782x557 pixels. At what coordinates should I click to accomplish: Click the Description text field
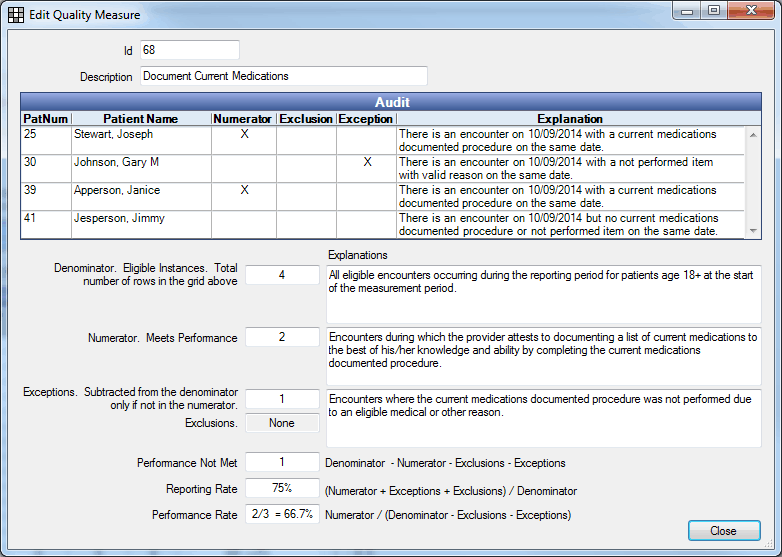pyautogui.click(x=283, y=76)
